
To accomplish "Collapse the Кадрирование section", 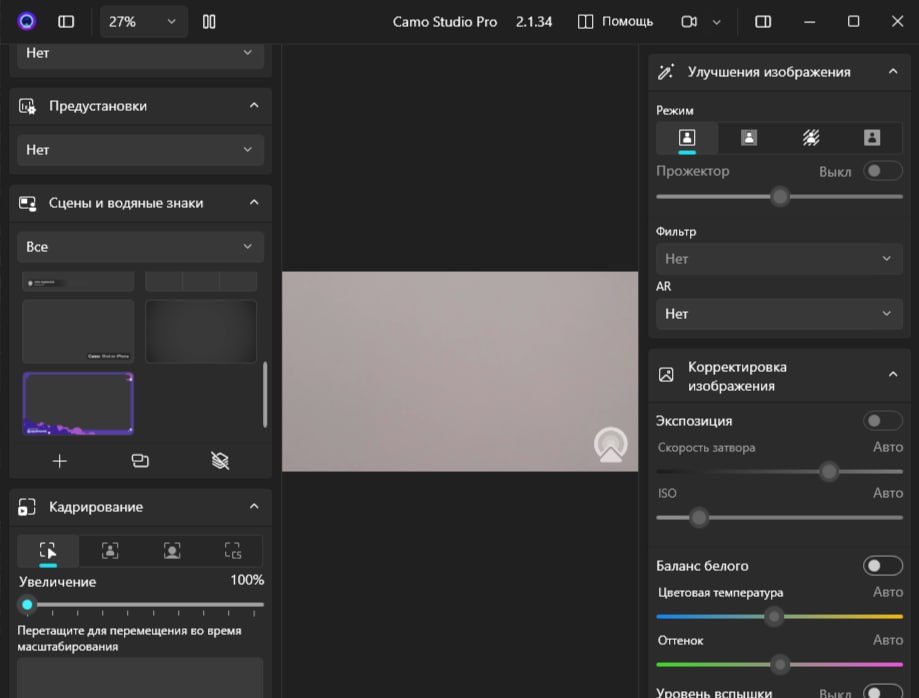I will pyautogui.click(x=254, y=507).
